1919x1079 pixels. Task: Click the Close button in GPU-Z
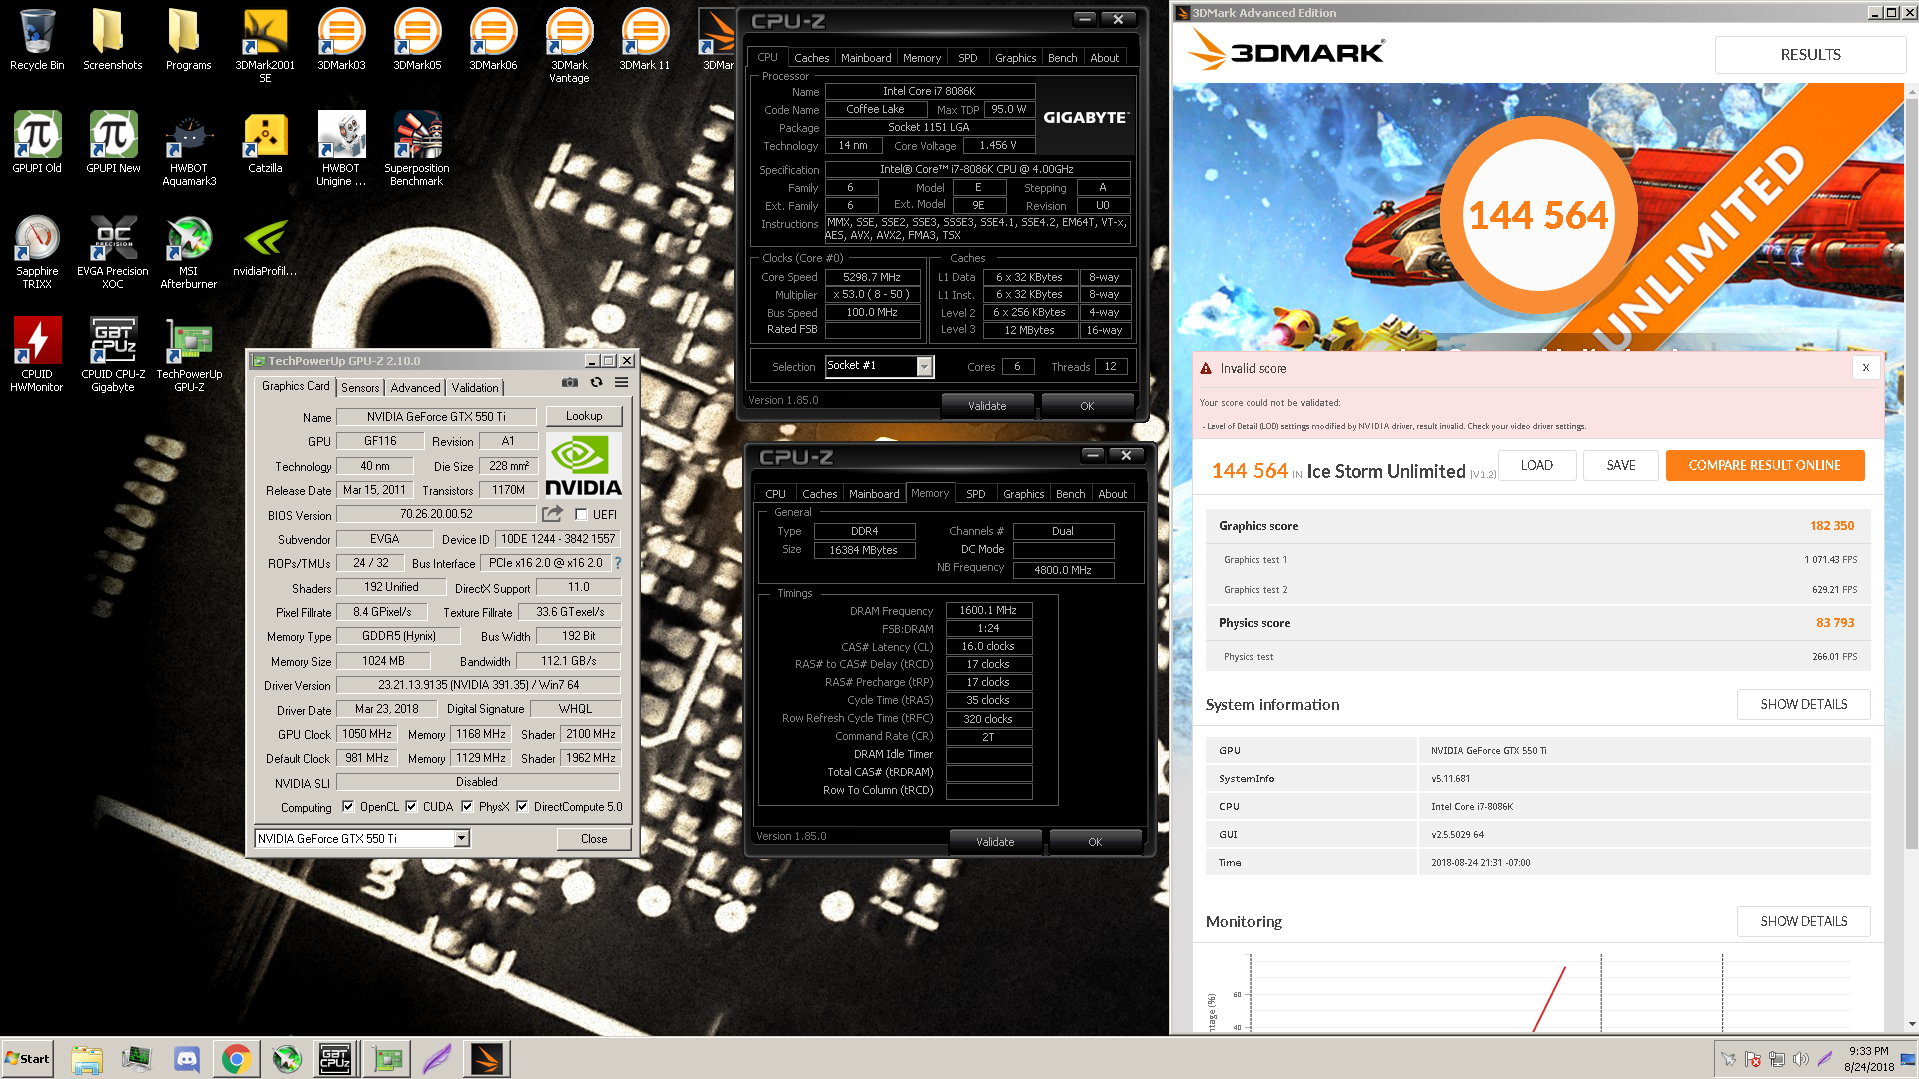tap(594, 839)
